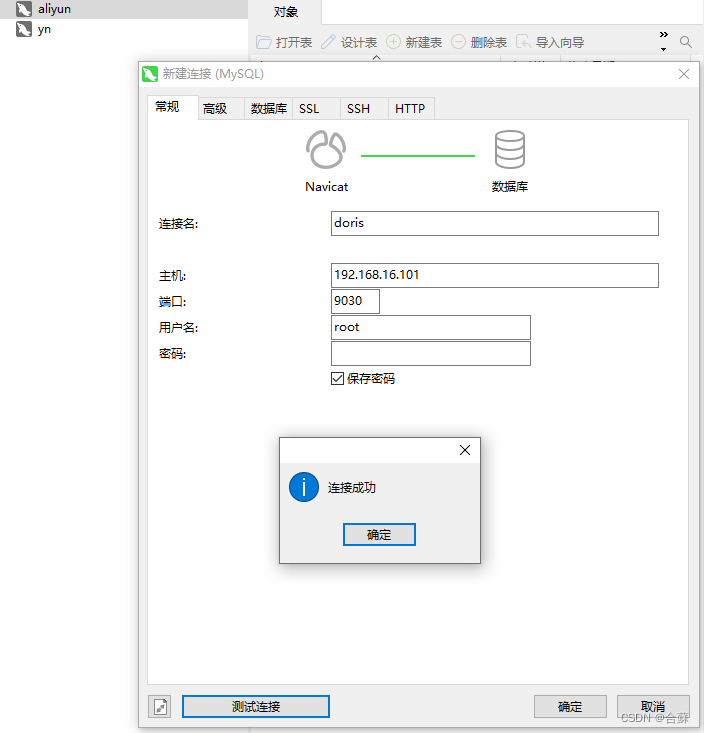The image size is (704, 733).
Task: Click 新建表 toolbar button
Action: pos(414,43)
